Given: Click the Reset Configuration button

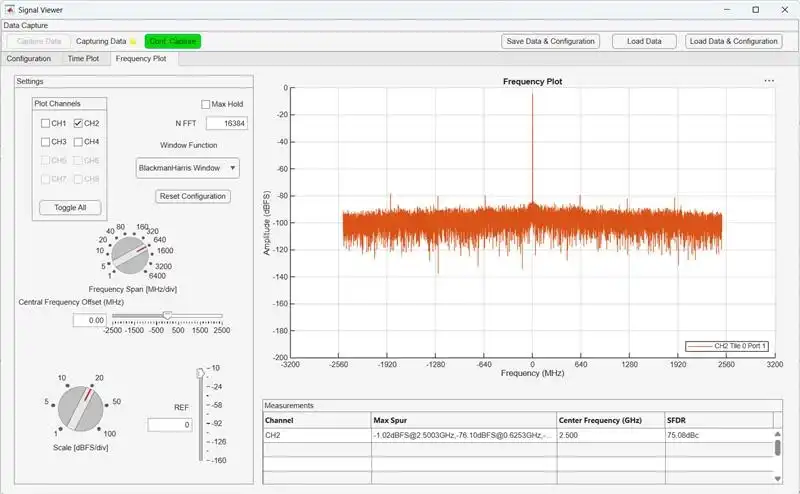Looking at the screenshot, I should [x=193, y=196].
